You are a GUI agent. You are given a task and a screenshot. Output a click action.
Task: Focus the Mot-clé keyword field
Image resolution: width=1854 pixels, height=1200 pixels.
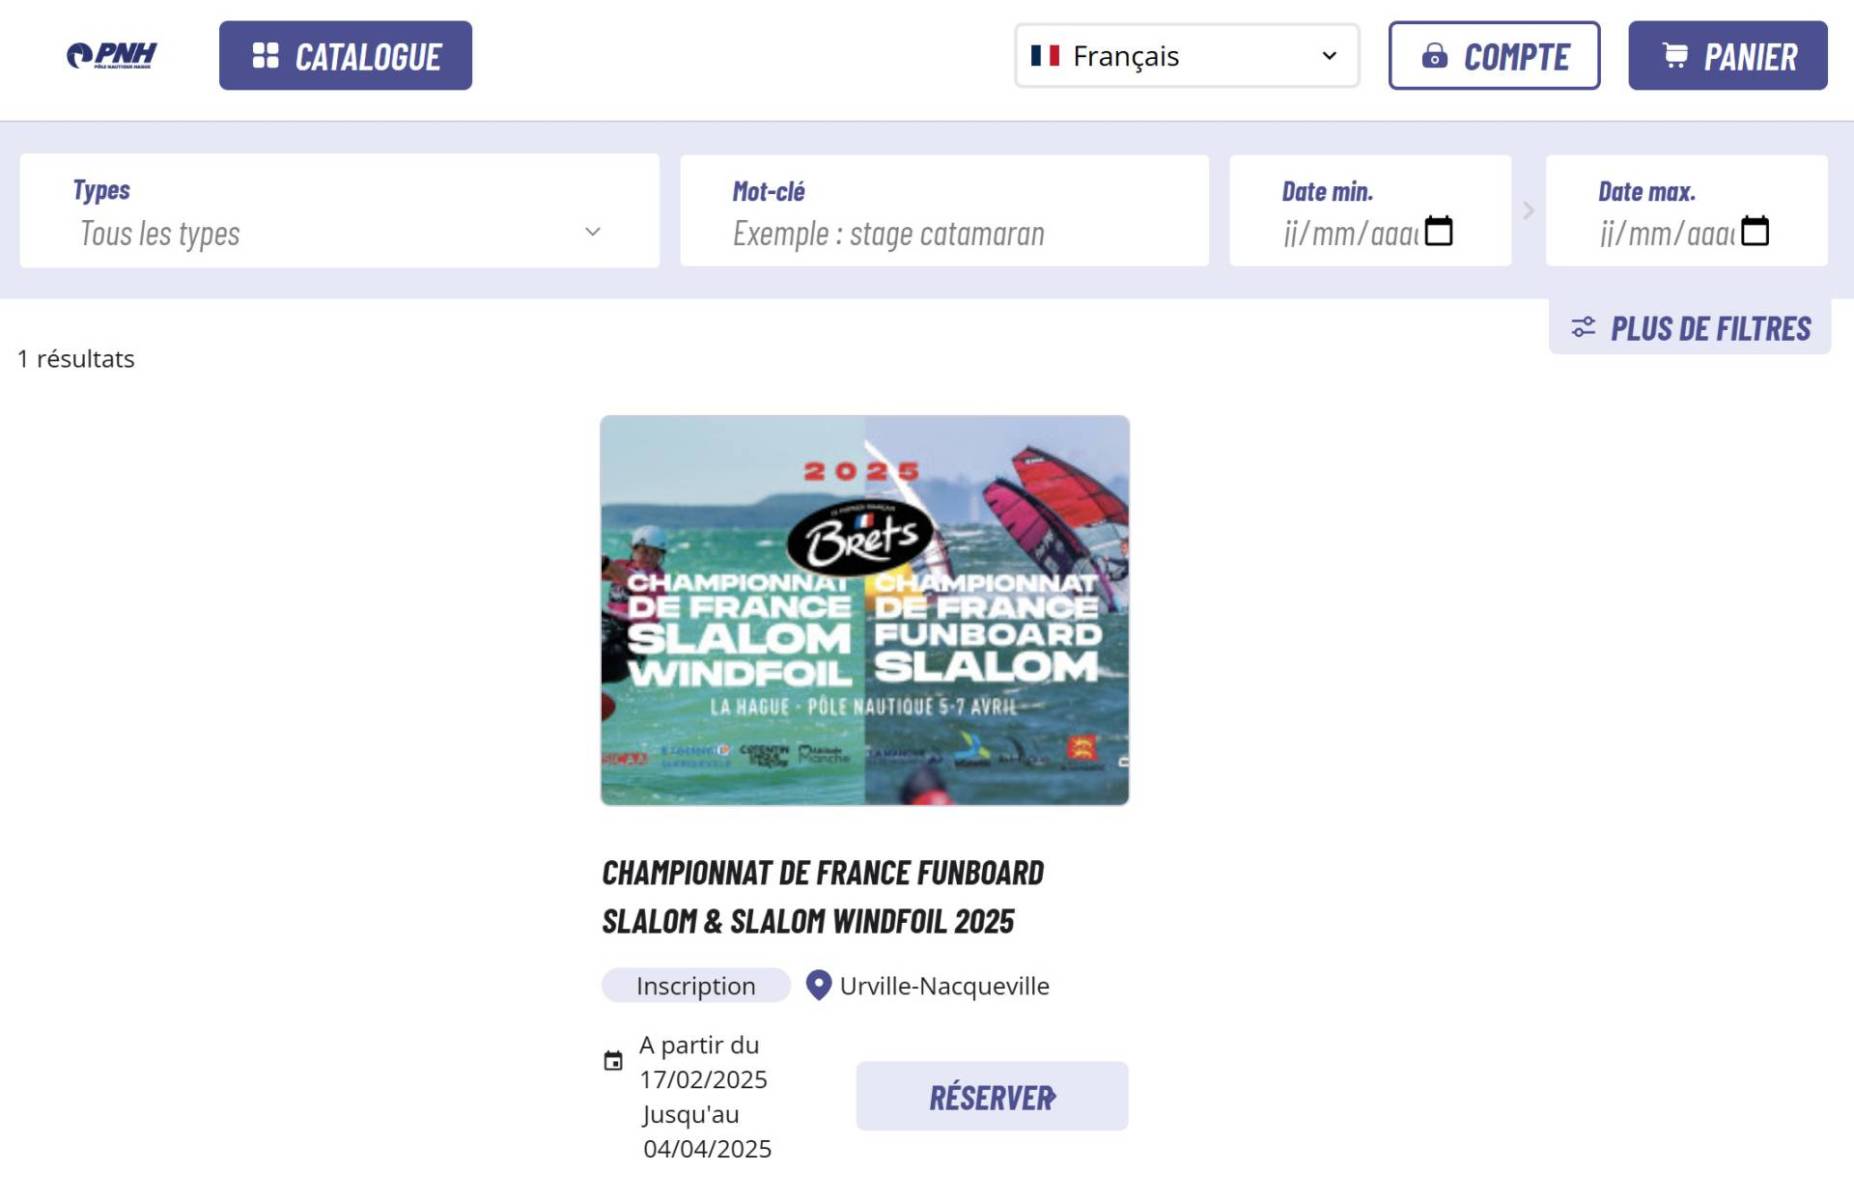(x=944, y=211)
